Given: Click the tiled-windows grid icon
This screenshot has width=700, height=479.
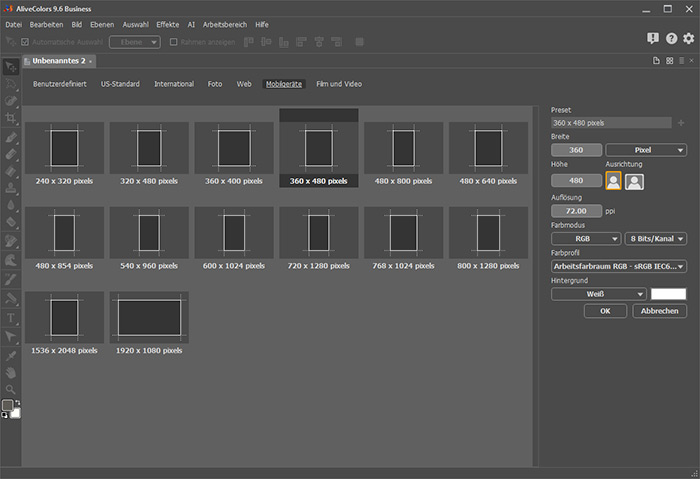Looking at the screenshot, I should point(669,61).
